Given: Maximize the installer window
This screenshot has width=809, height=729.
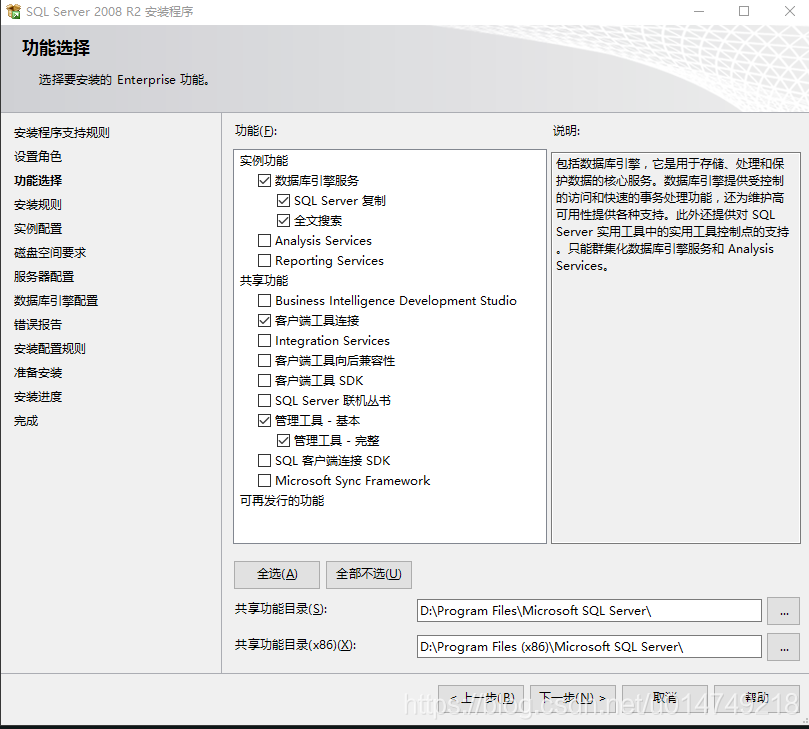Looking at the screenshot, I should click(744, 11).
